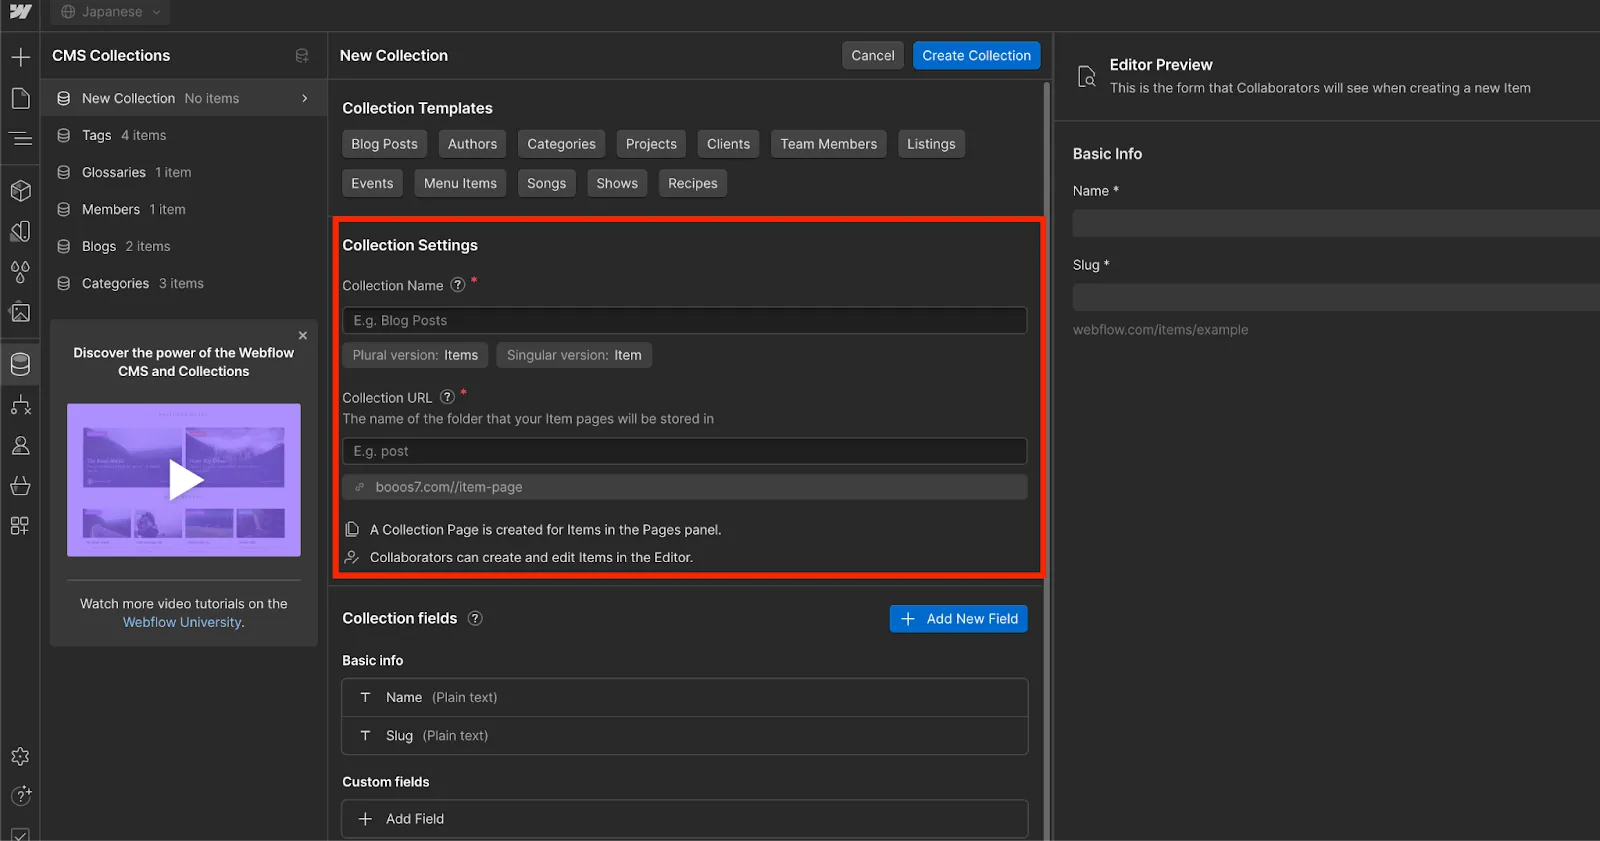Image resolution: width=1600 pixels, height=841 pixels.
Task: Click the Collection URL input field
Action: 684,451
